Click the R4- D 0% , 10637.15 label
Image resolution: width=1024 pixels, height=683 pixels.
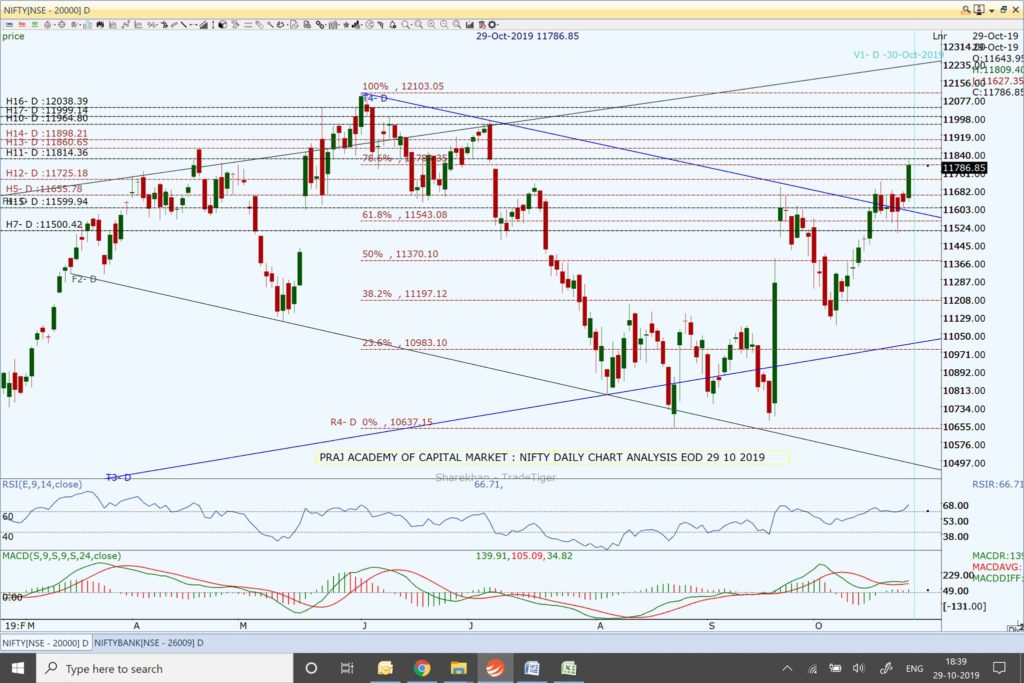(x=381, y=422)
